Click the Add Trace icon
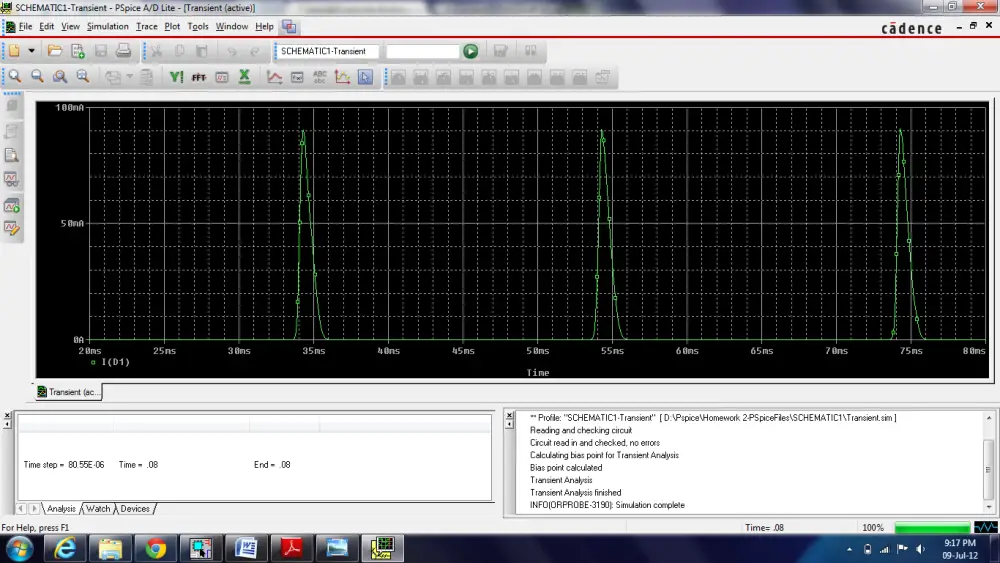Viewport: 1000px width, 563px height. (x=274, y=77)
